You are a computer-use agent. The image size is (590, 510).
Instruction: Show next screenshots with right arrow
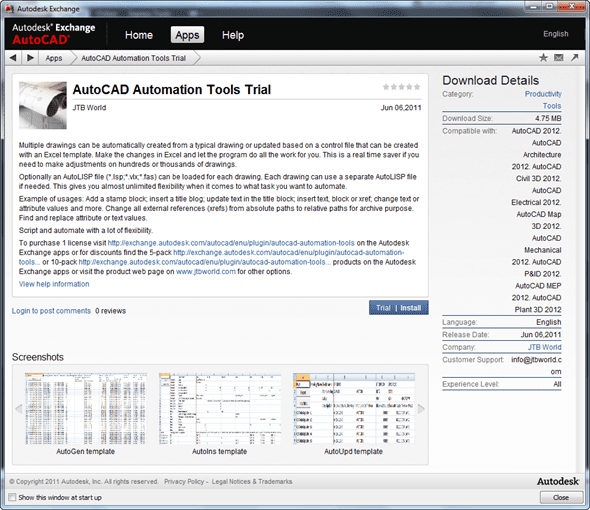point(421,408)
